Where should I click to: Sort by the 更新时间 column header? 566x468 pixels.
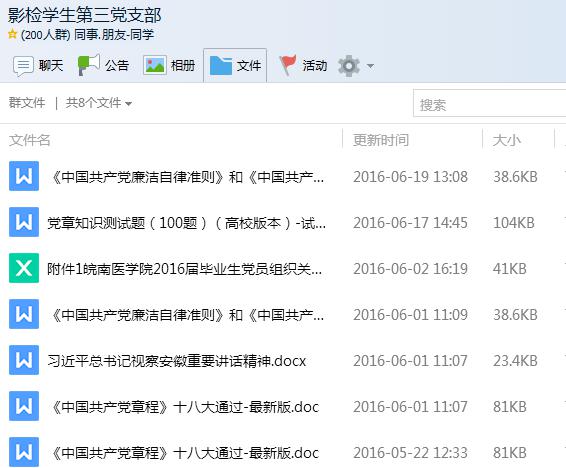point(381,140)
